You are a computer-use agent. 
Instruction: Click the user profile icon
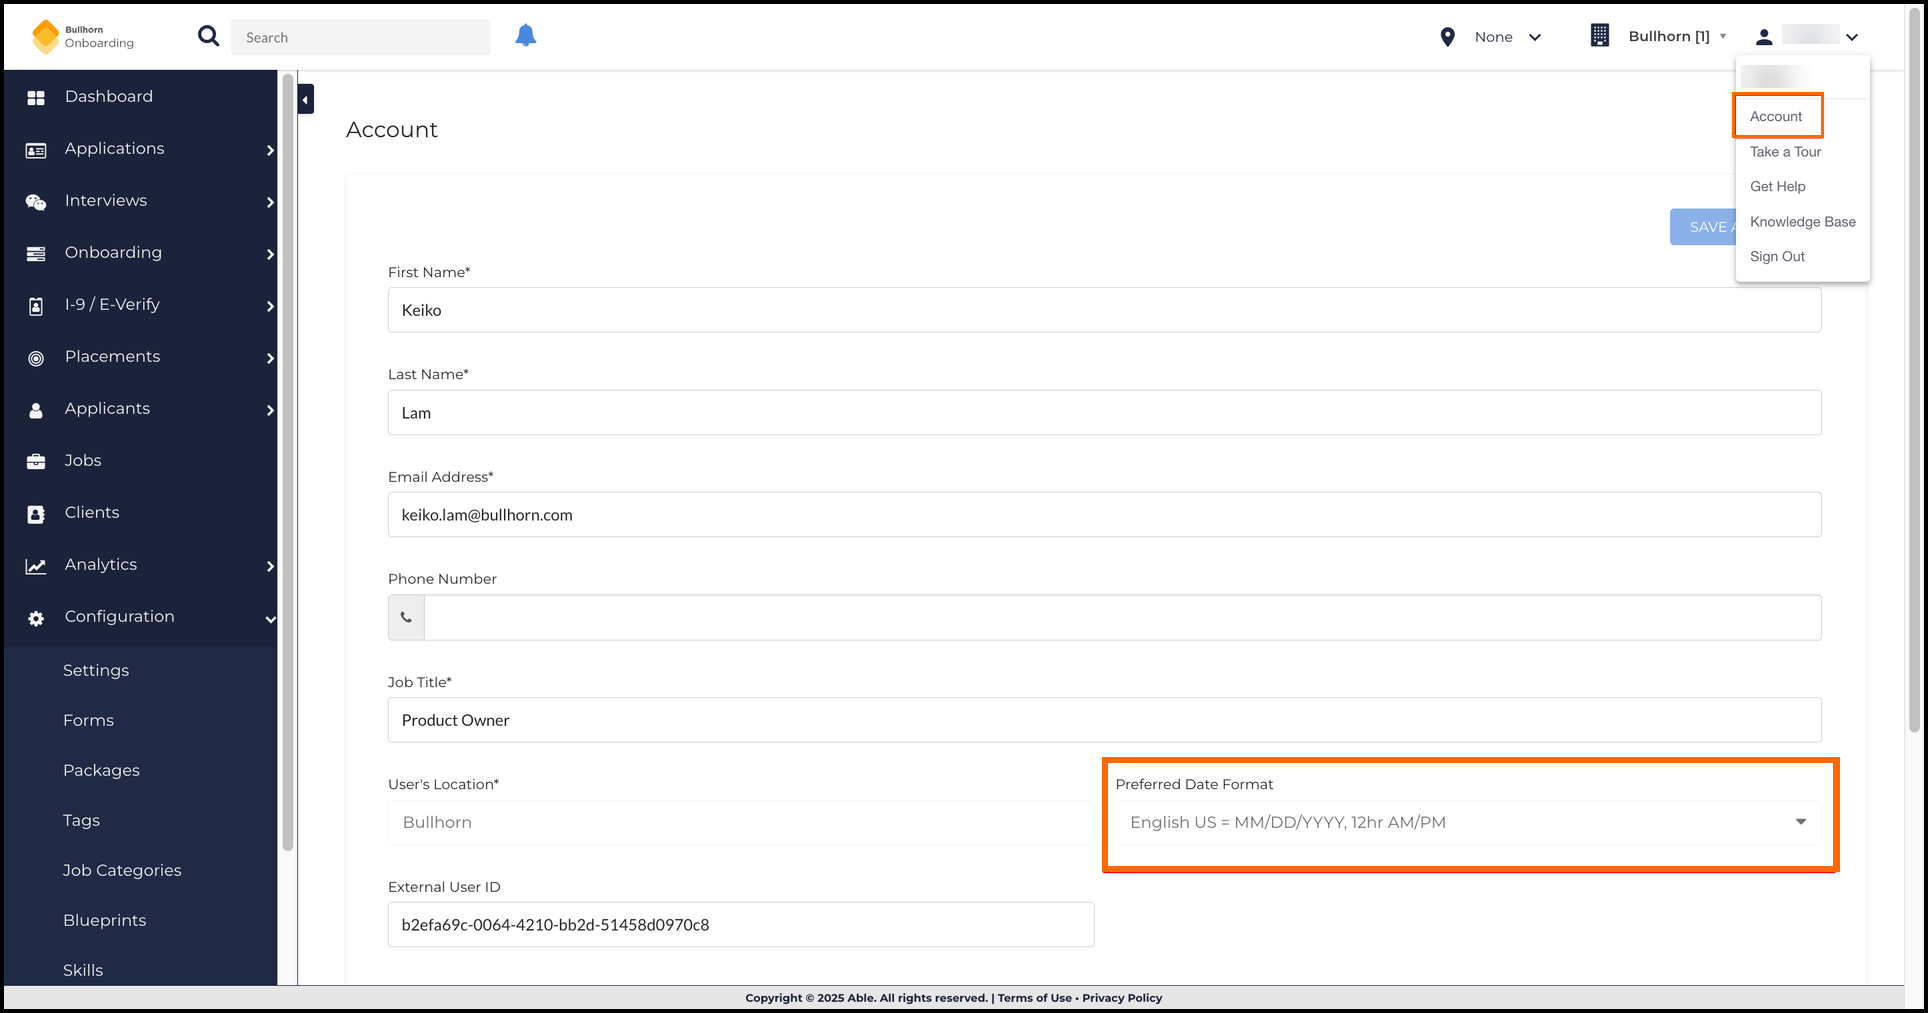(1764, 37)
